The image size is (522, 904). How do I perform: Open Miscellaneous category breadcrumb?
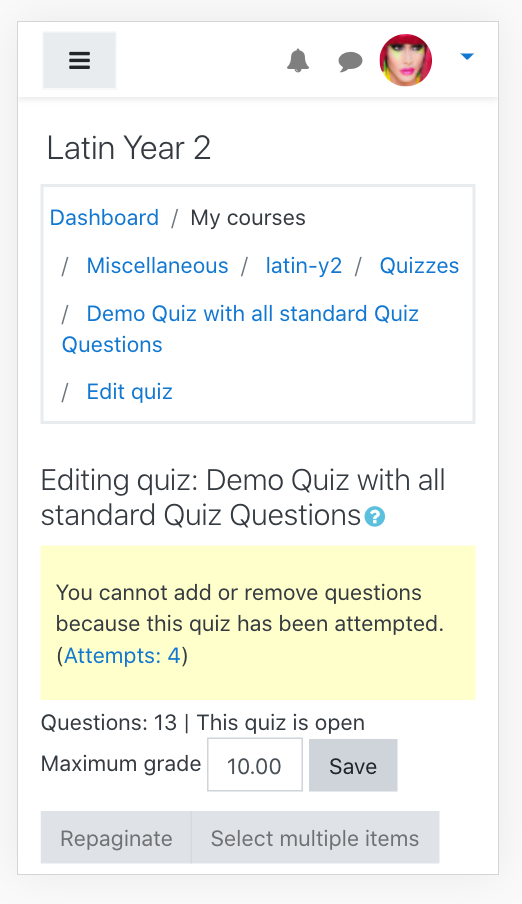[157, 266]
